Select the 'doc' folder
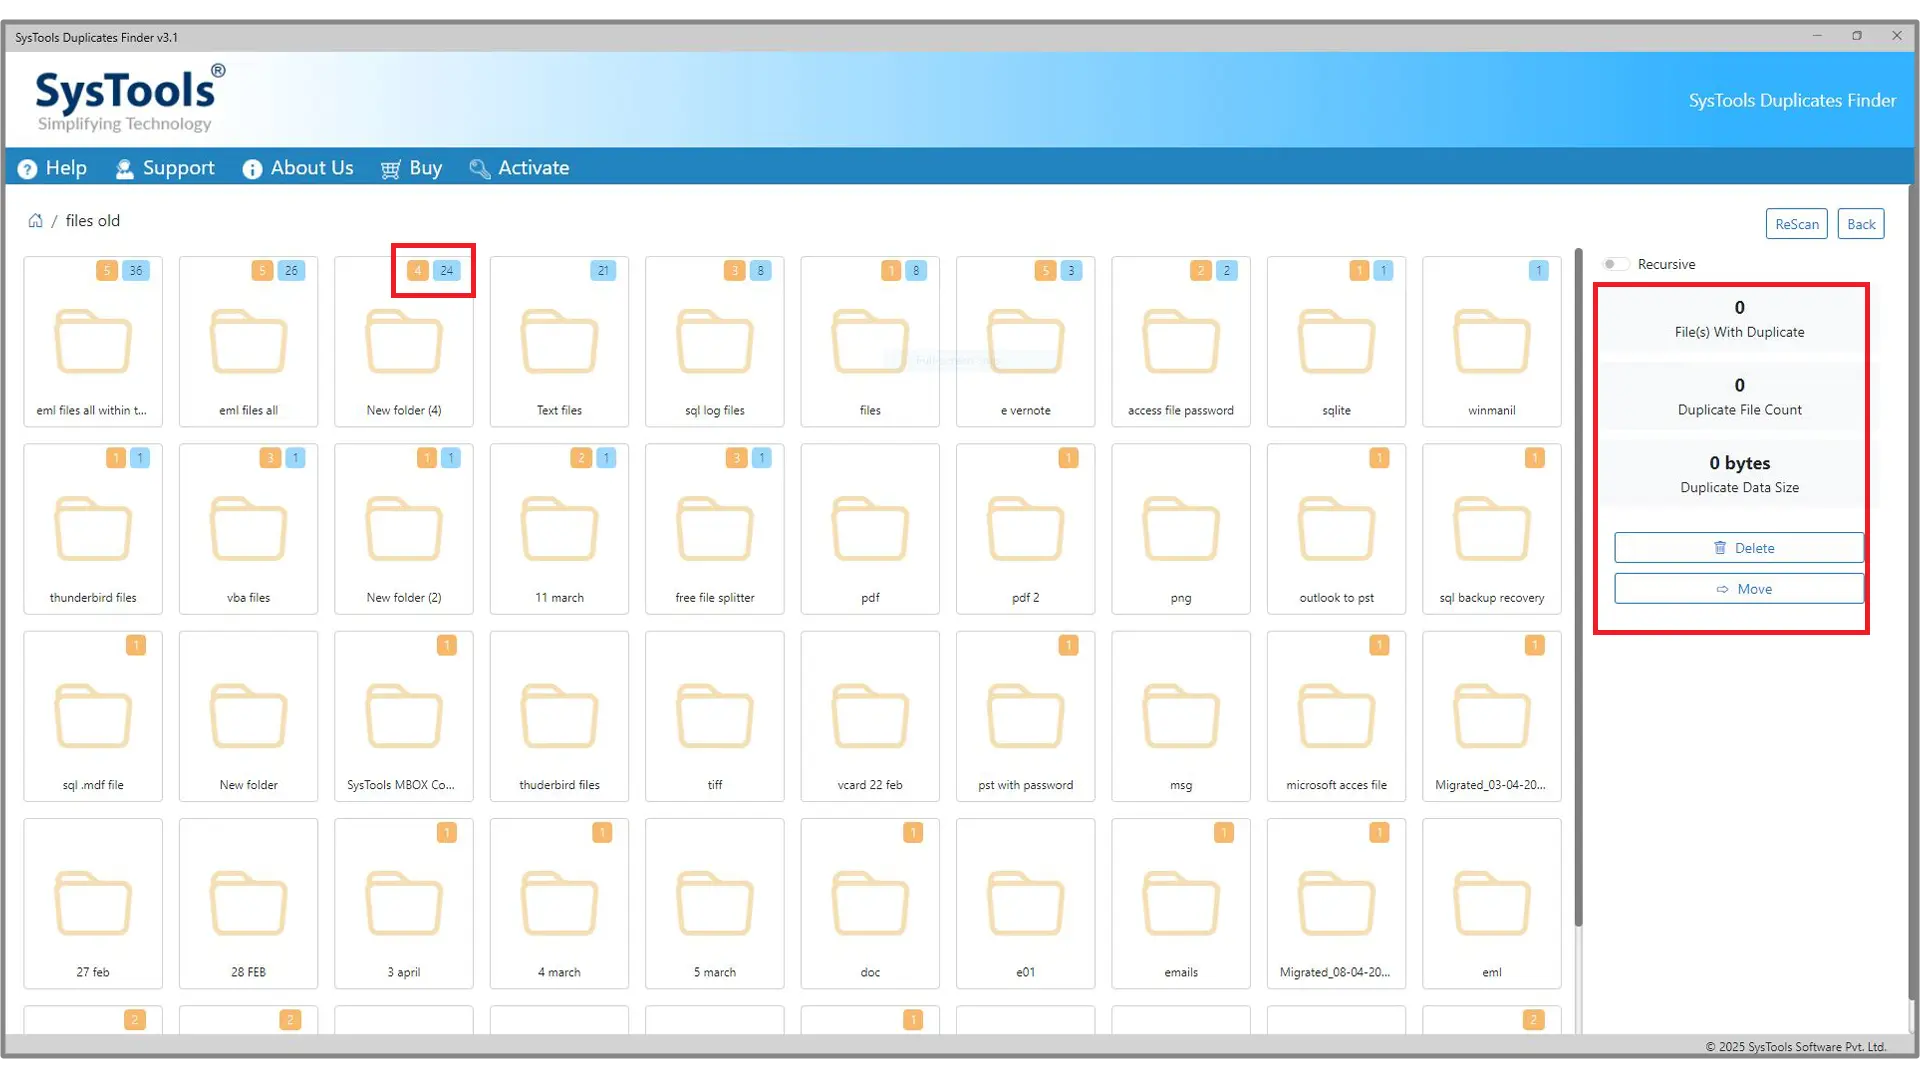 pos(870,903)
